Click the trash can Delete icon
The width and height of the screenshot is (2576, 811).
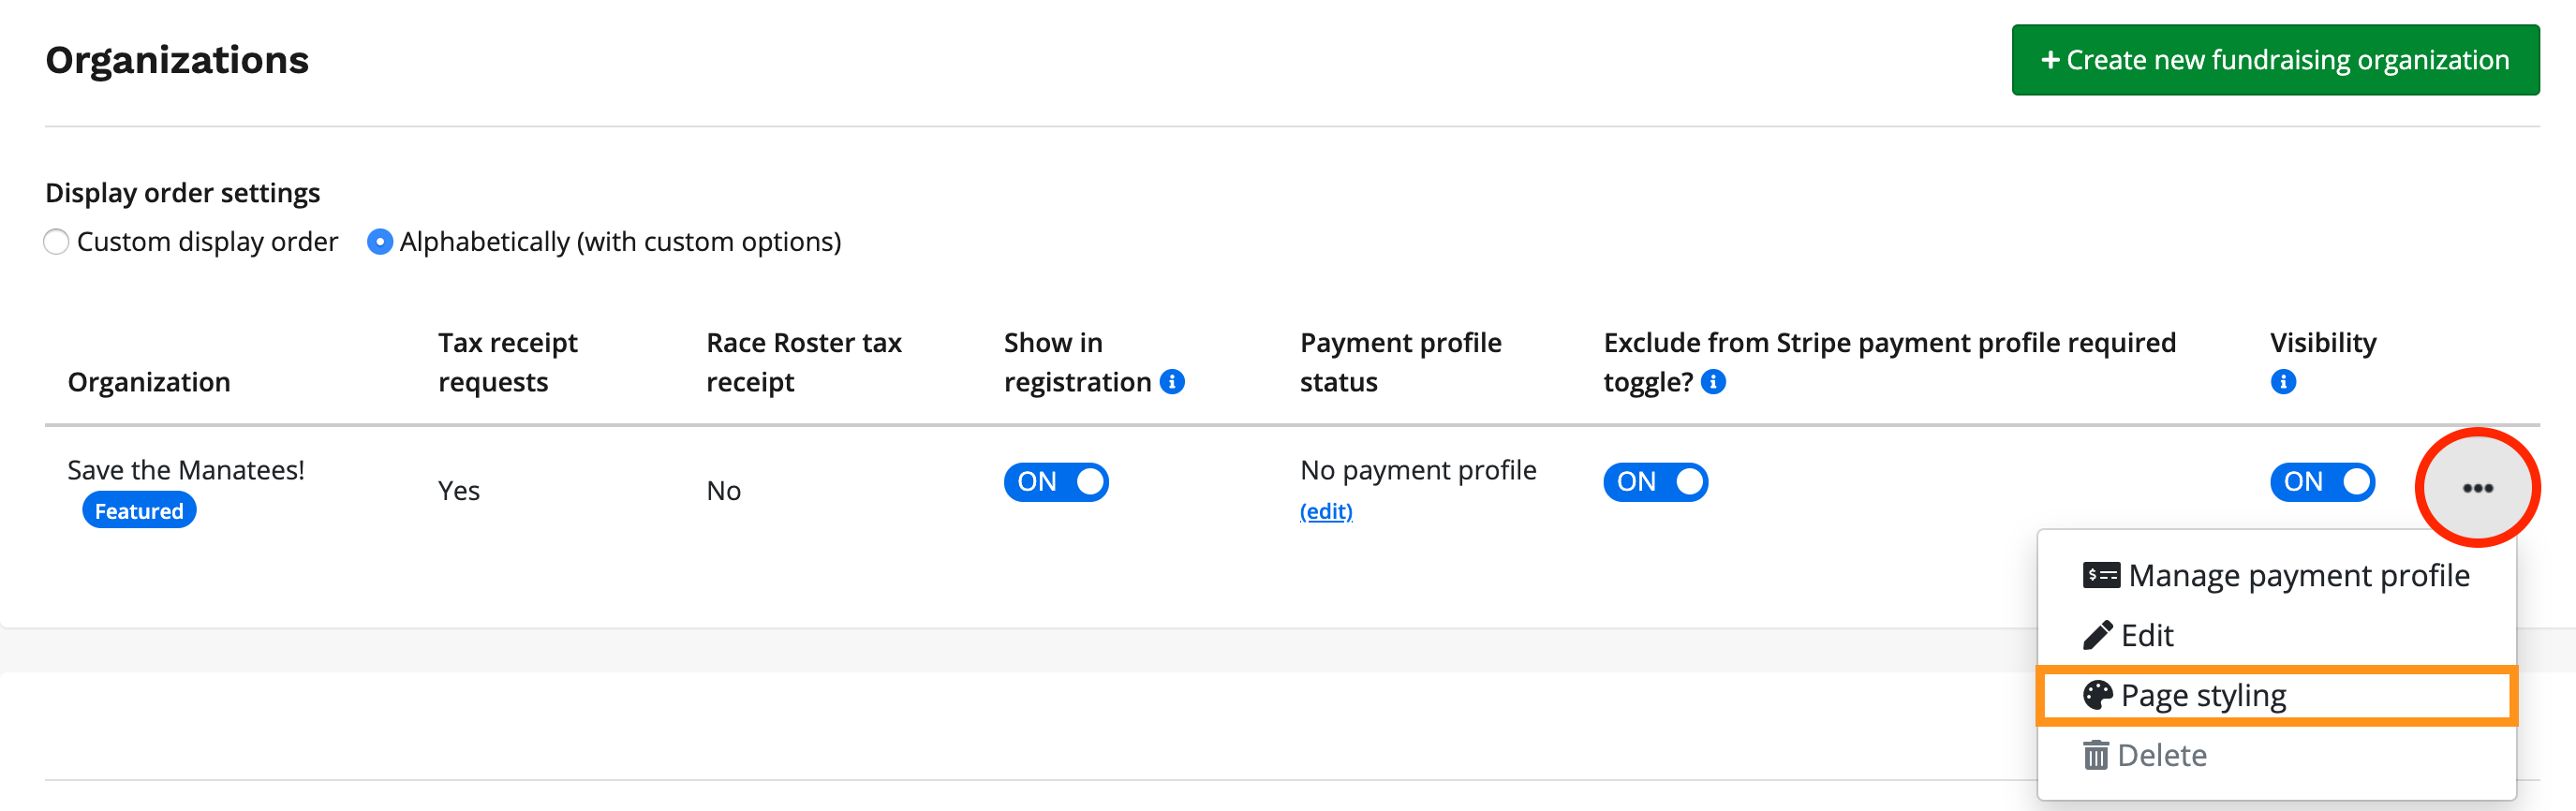[x=2096, y=755]
